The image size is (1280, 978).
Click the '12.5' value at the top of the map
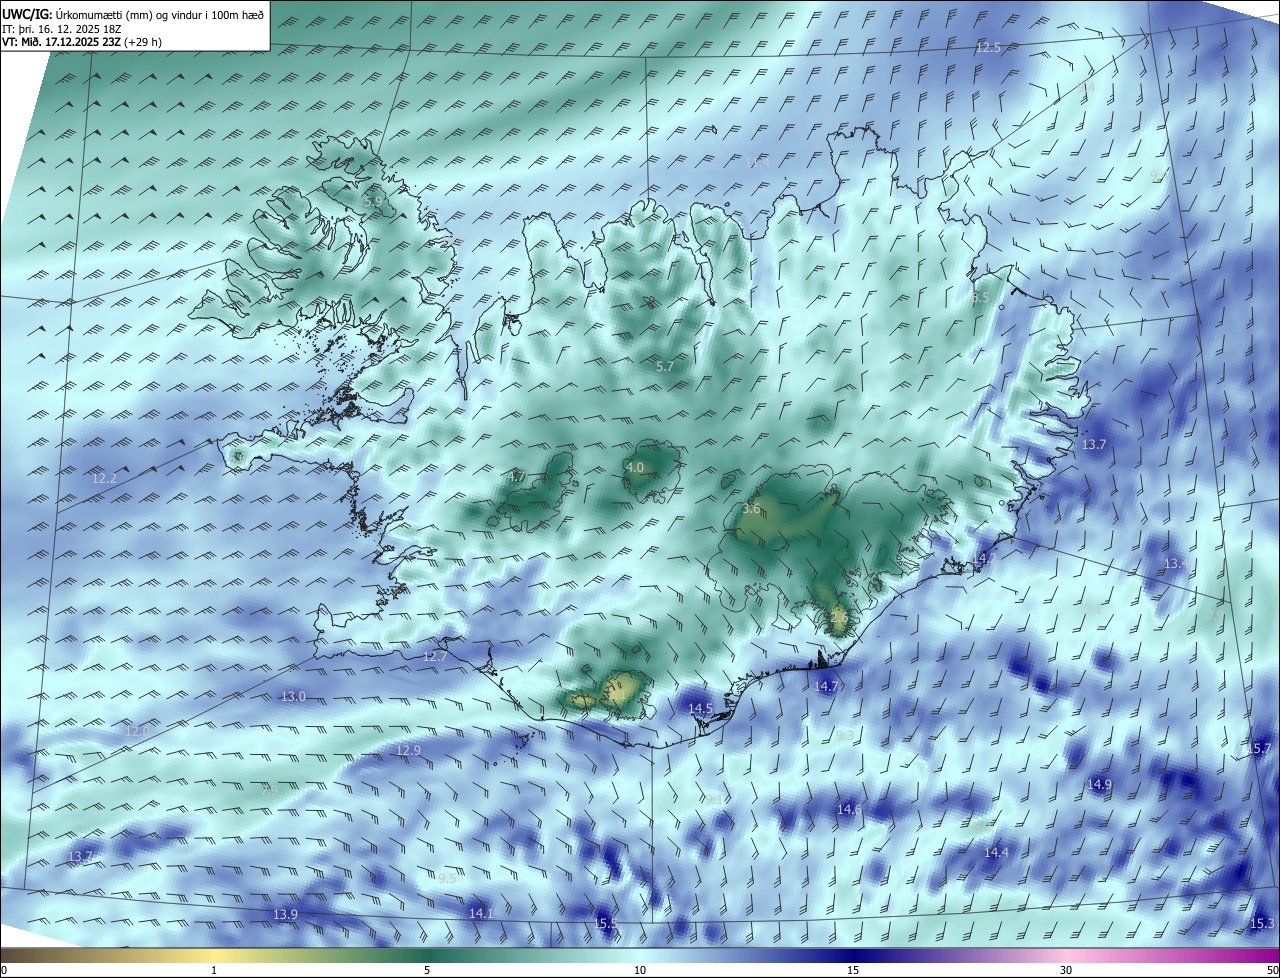[x=988, y=48]
